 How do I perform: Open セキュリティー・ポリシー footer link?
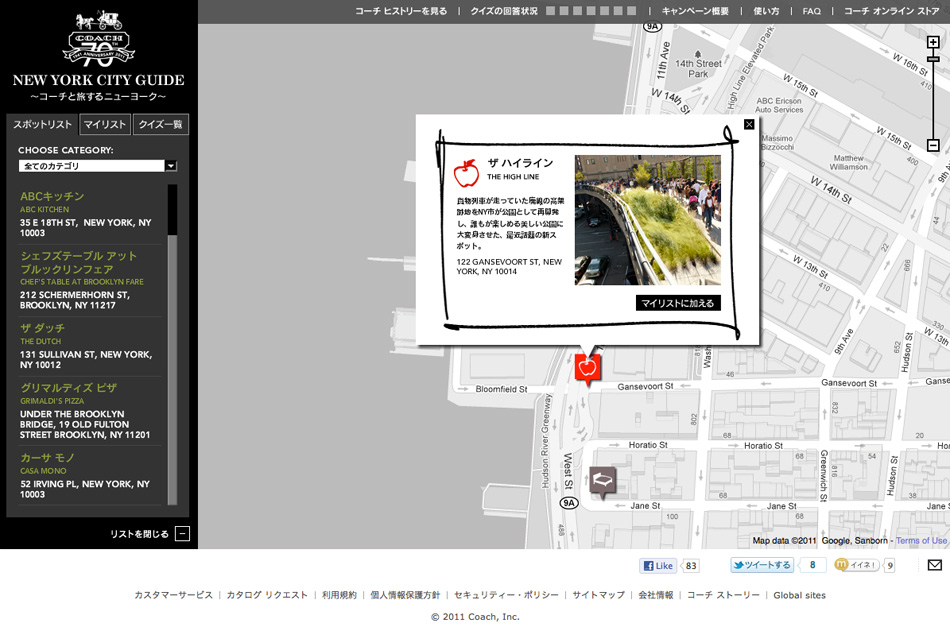(507, 595)
